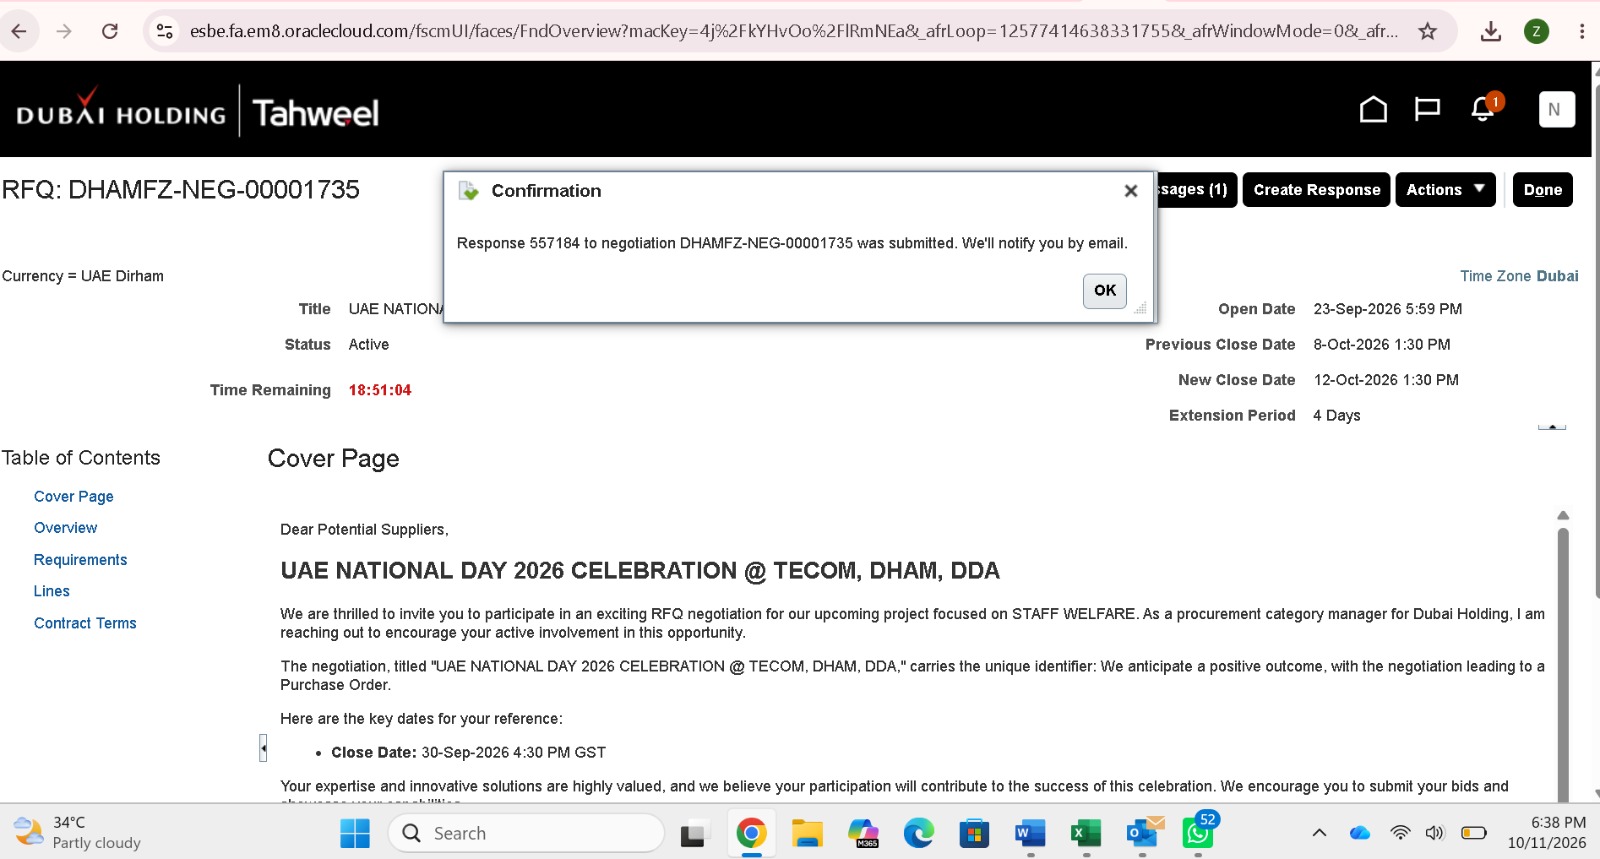This screenshot has width=1600, height=859.
Task: Open Excel from the taskbar
Action: 1086,833
